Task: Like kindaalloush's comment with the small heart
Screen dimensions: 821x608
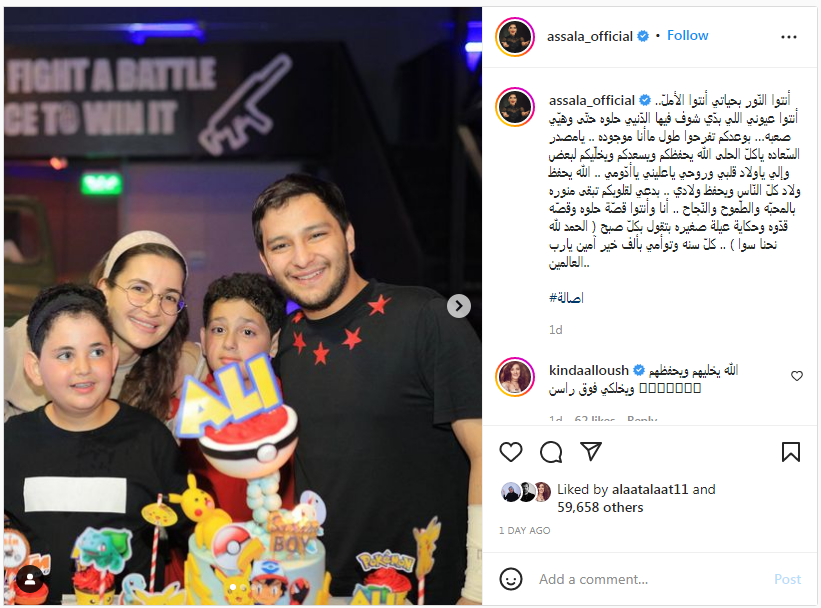Action: (796, 375)
